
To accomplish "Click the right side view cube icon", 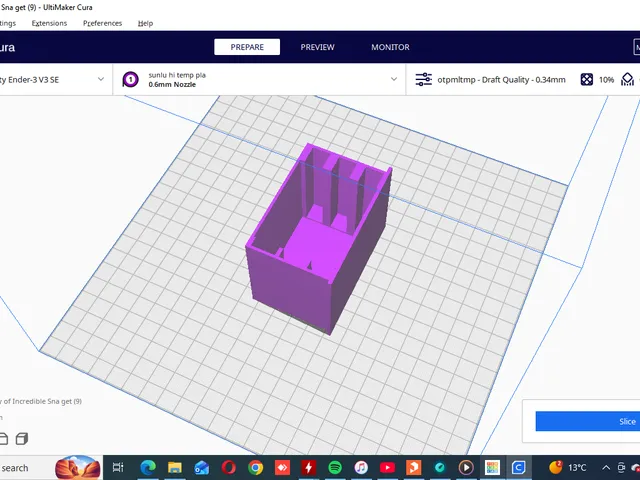I will [x=22, y=439].
